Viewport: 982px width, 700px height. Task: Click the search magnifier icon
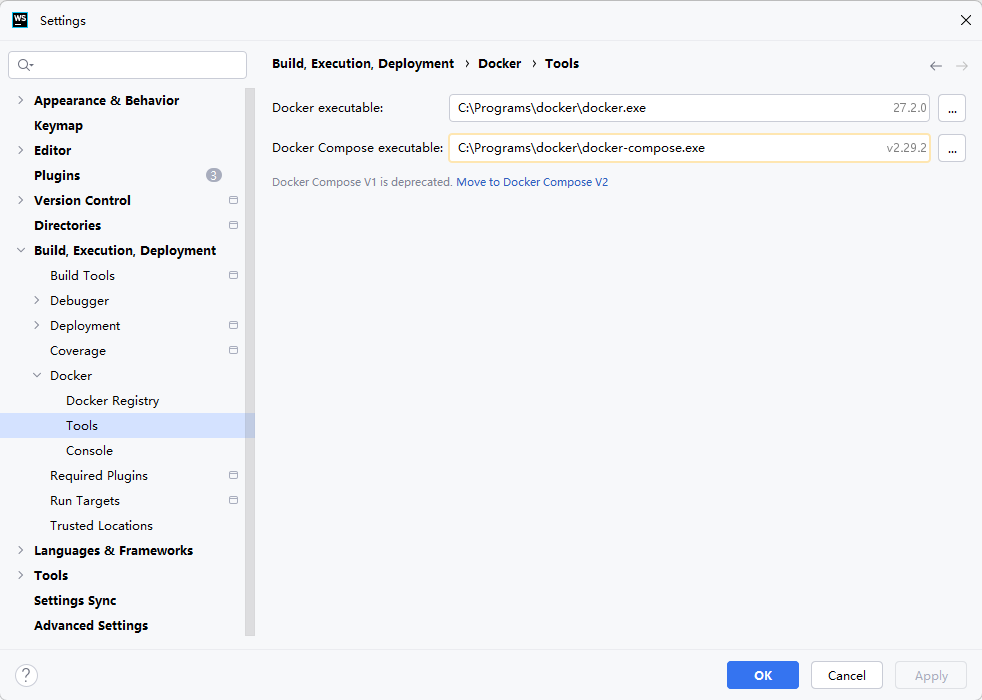25,65
